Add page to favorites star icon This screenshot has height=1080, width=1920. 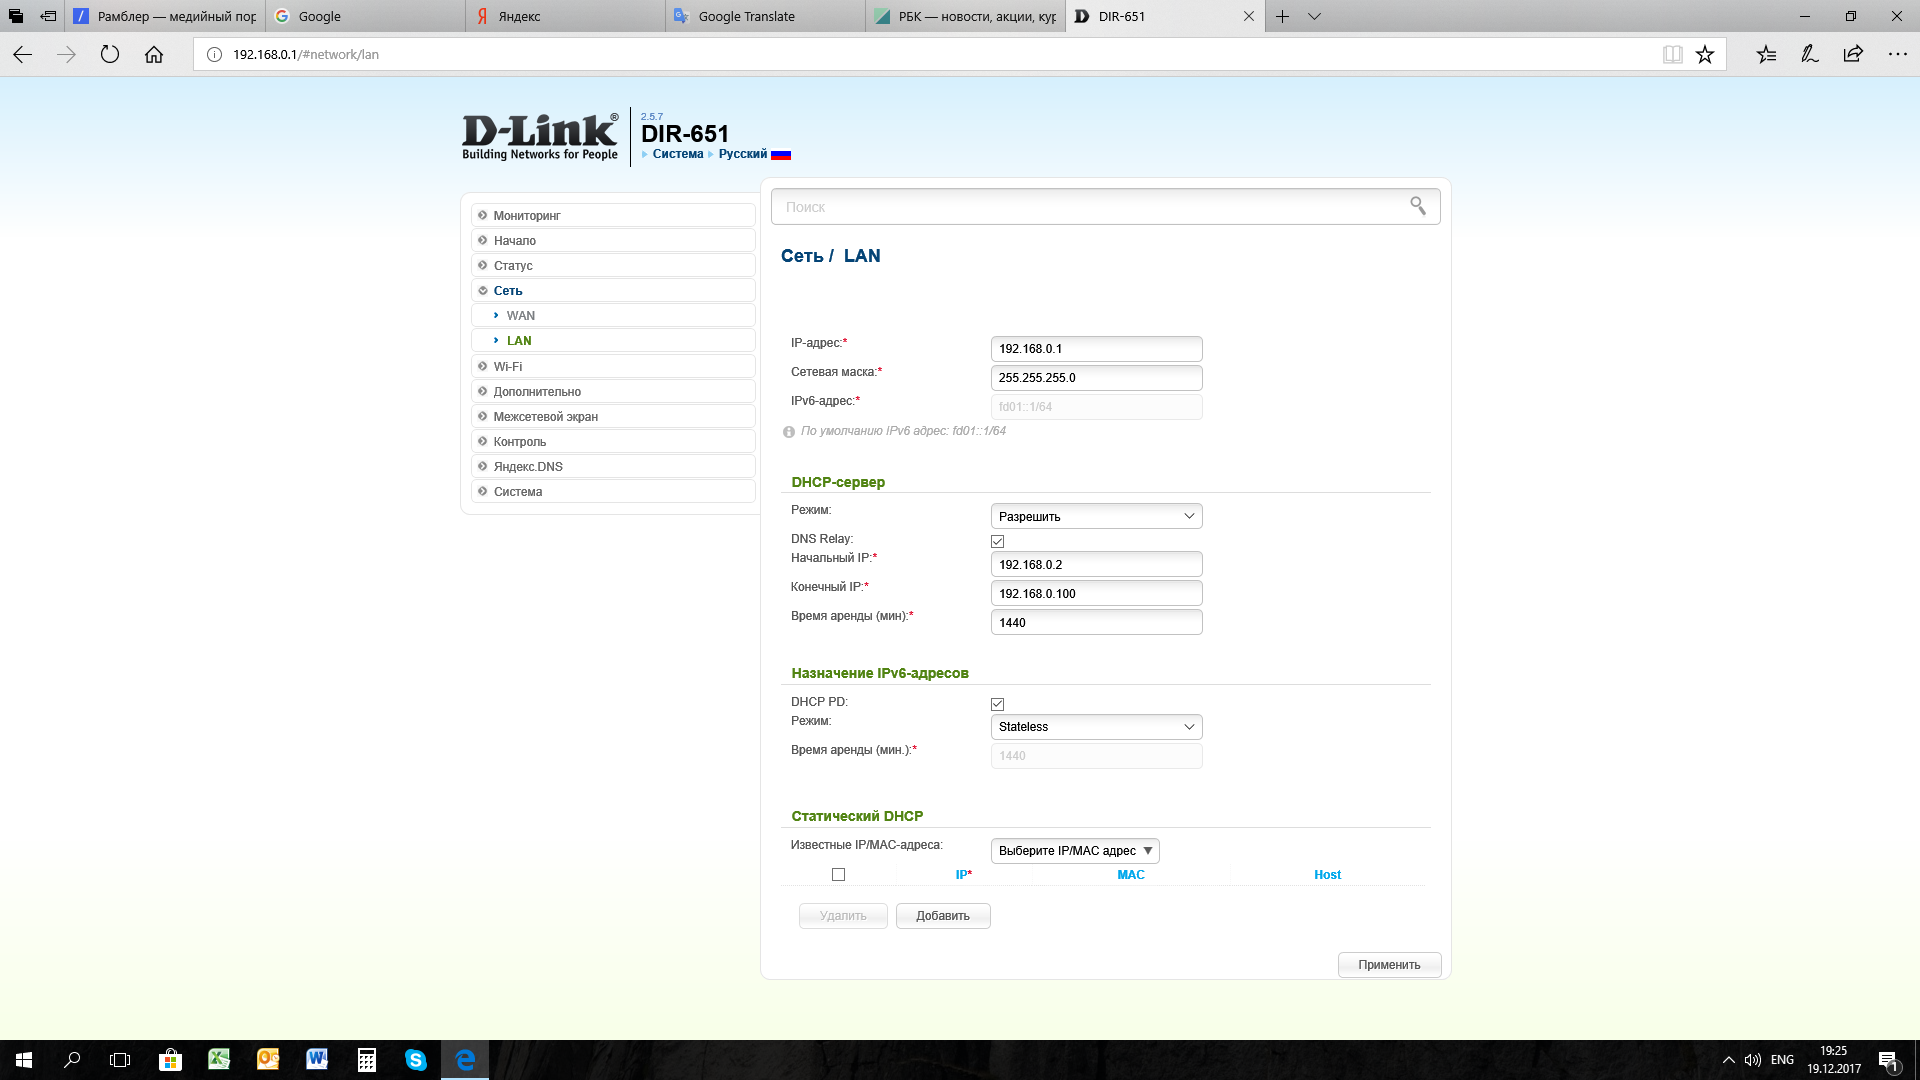tap(1705, 55)
